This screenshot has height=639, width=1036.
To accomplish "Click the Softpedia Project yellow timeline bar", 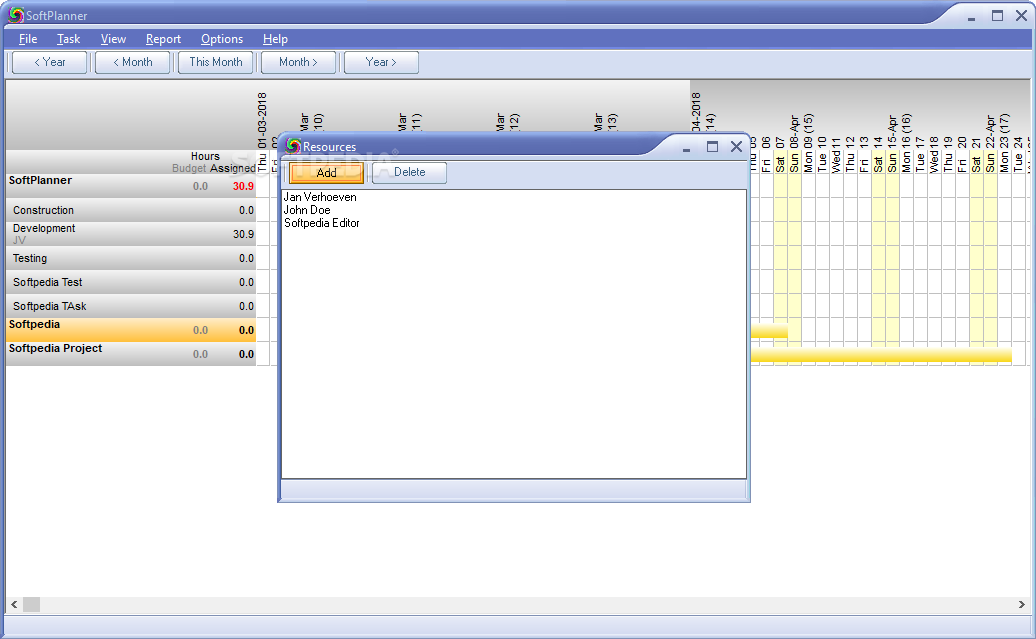I will 881,356.
